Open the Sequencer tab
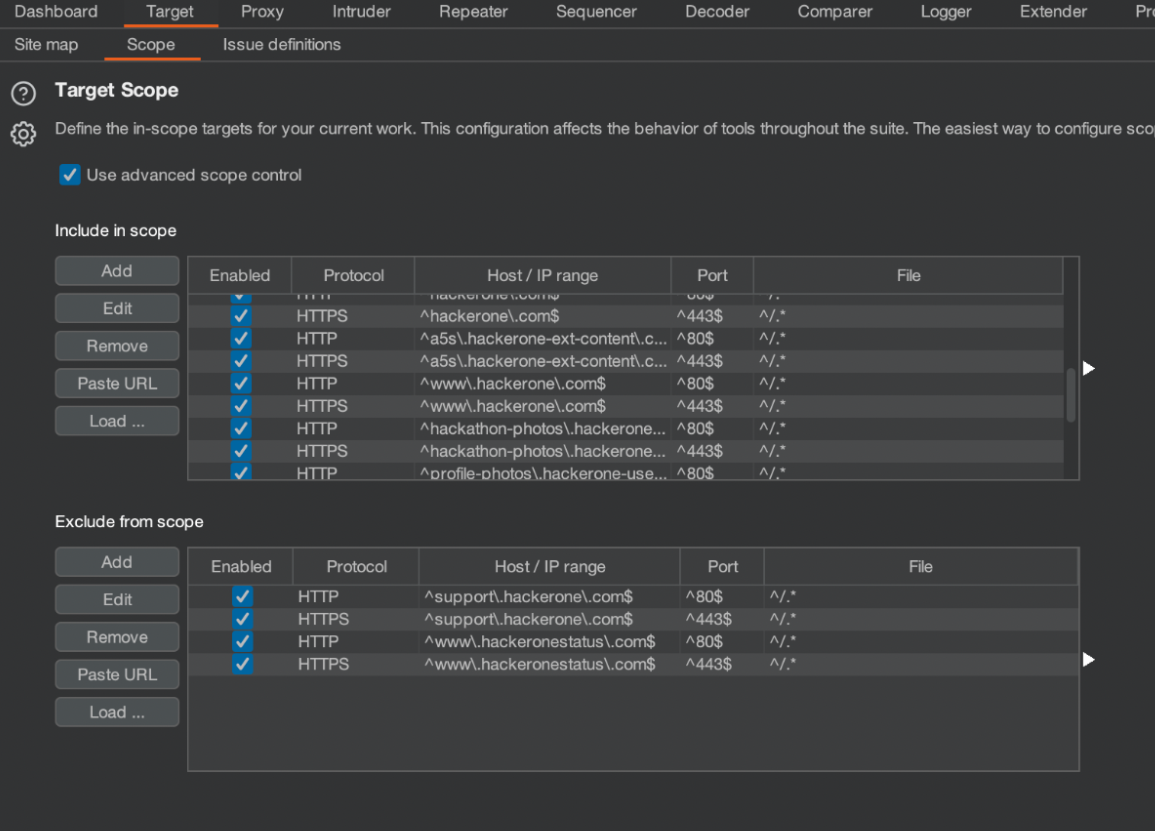Screen dimensions: 1155x831 [597, 12]
